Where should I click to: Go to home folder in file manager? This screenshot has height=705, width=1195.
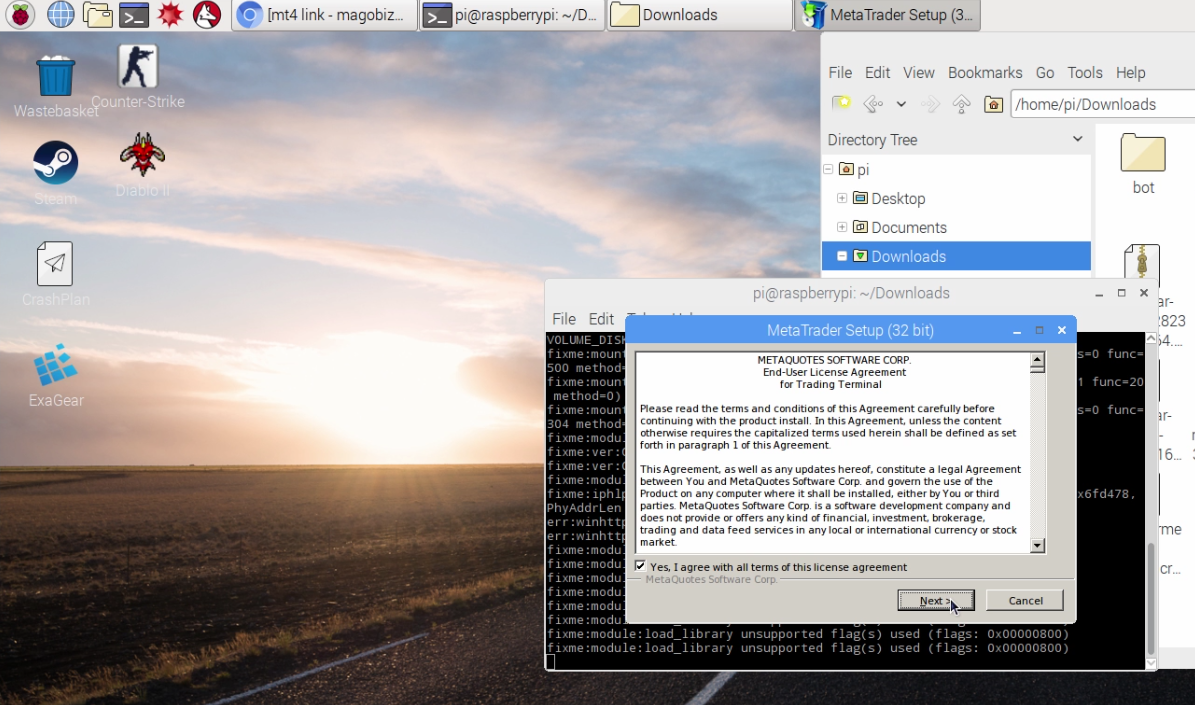(993, 104)
